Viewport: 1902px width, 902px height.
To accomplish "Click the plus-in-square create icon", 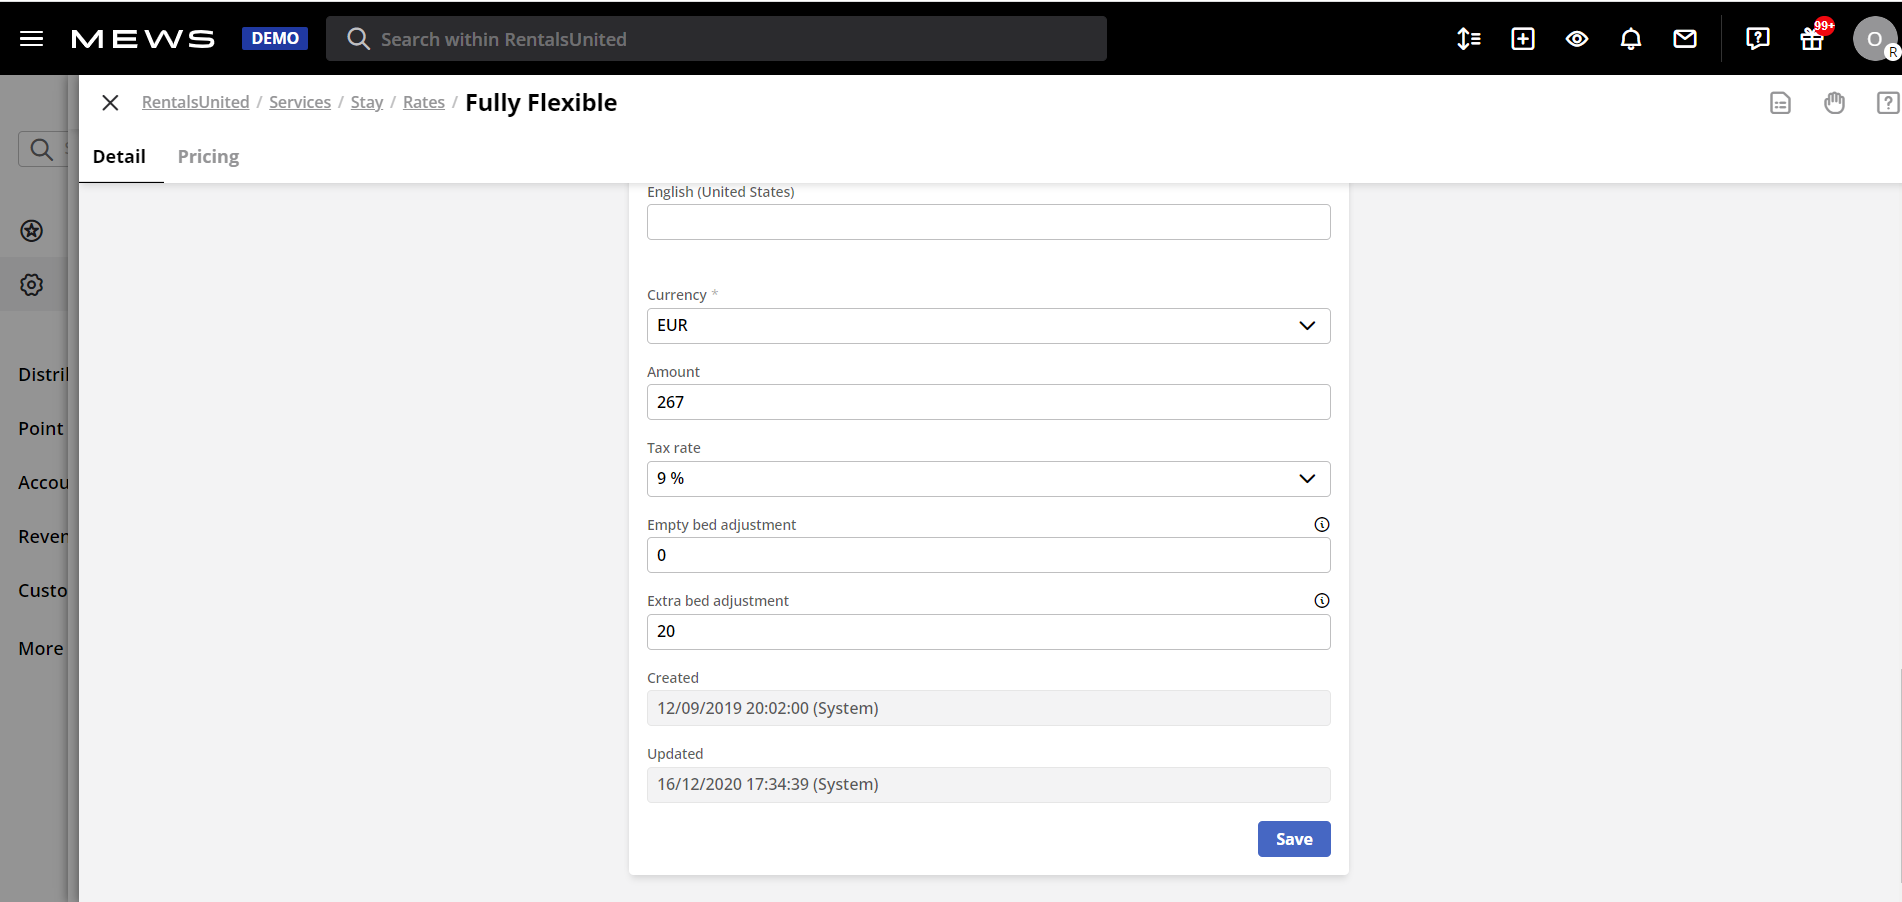I will click(x=1522, y=39).
